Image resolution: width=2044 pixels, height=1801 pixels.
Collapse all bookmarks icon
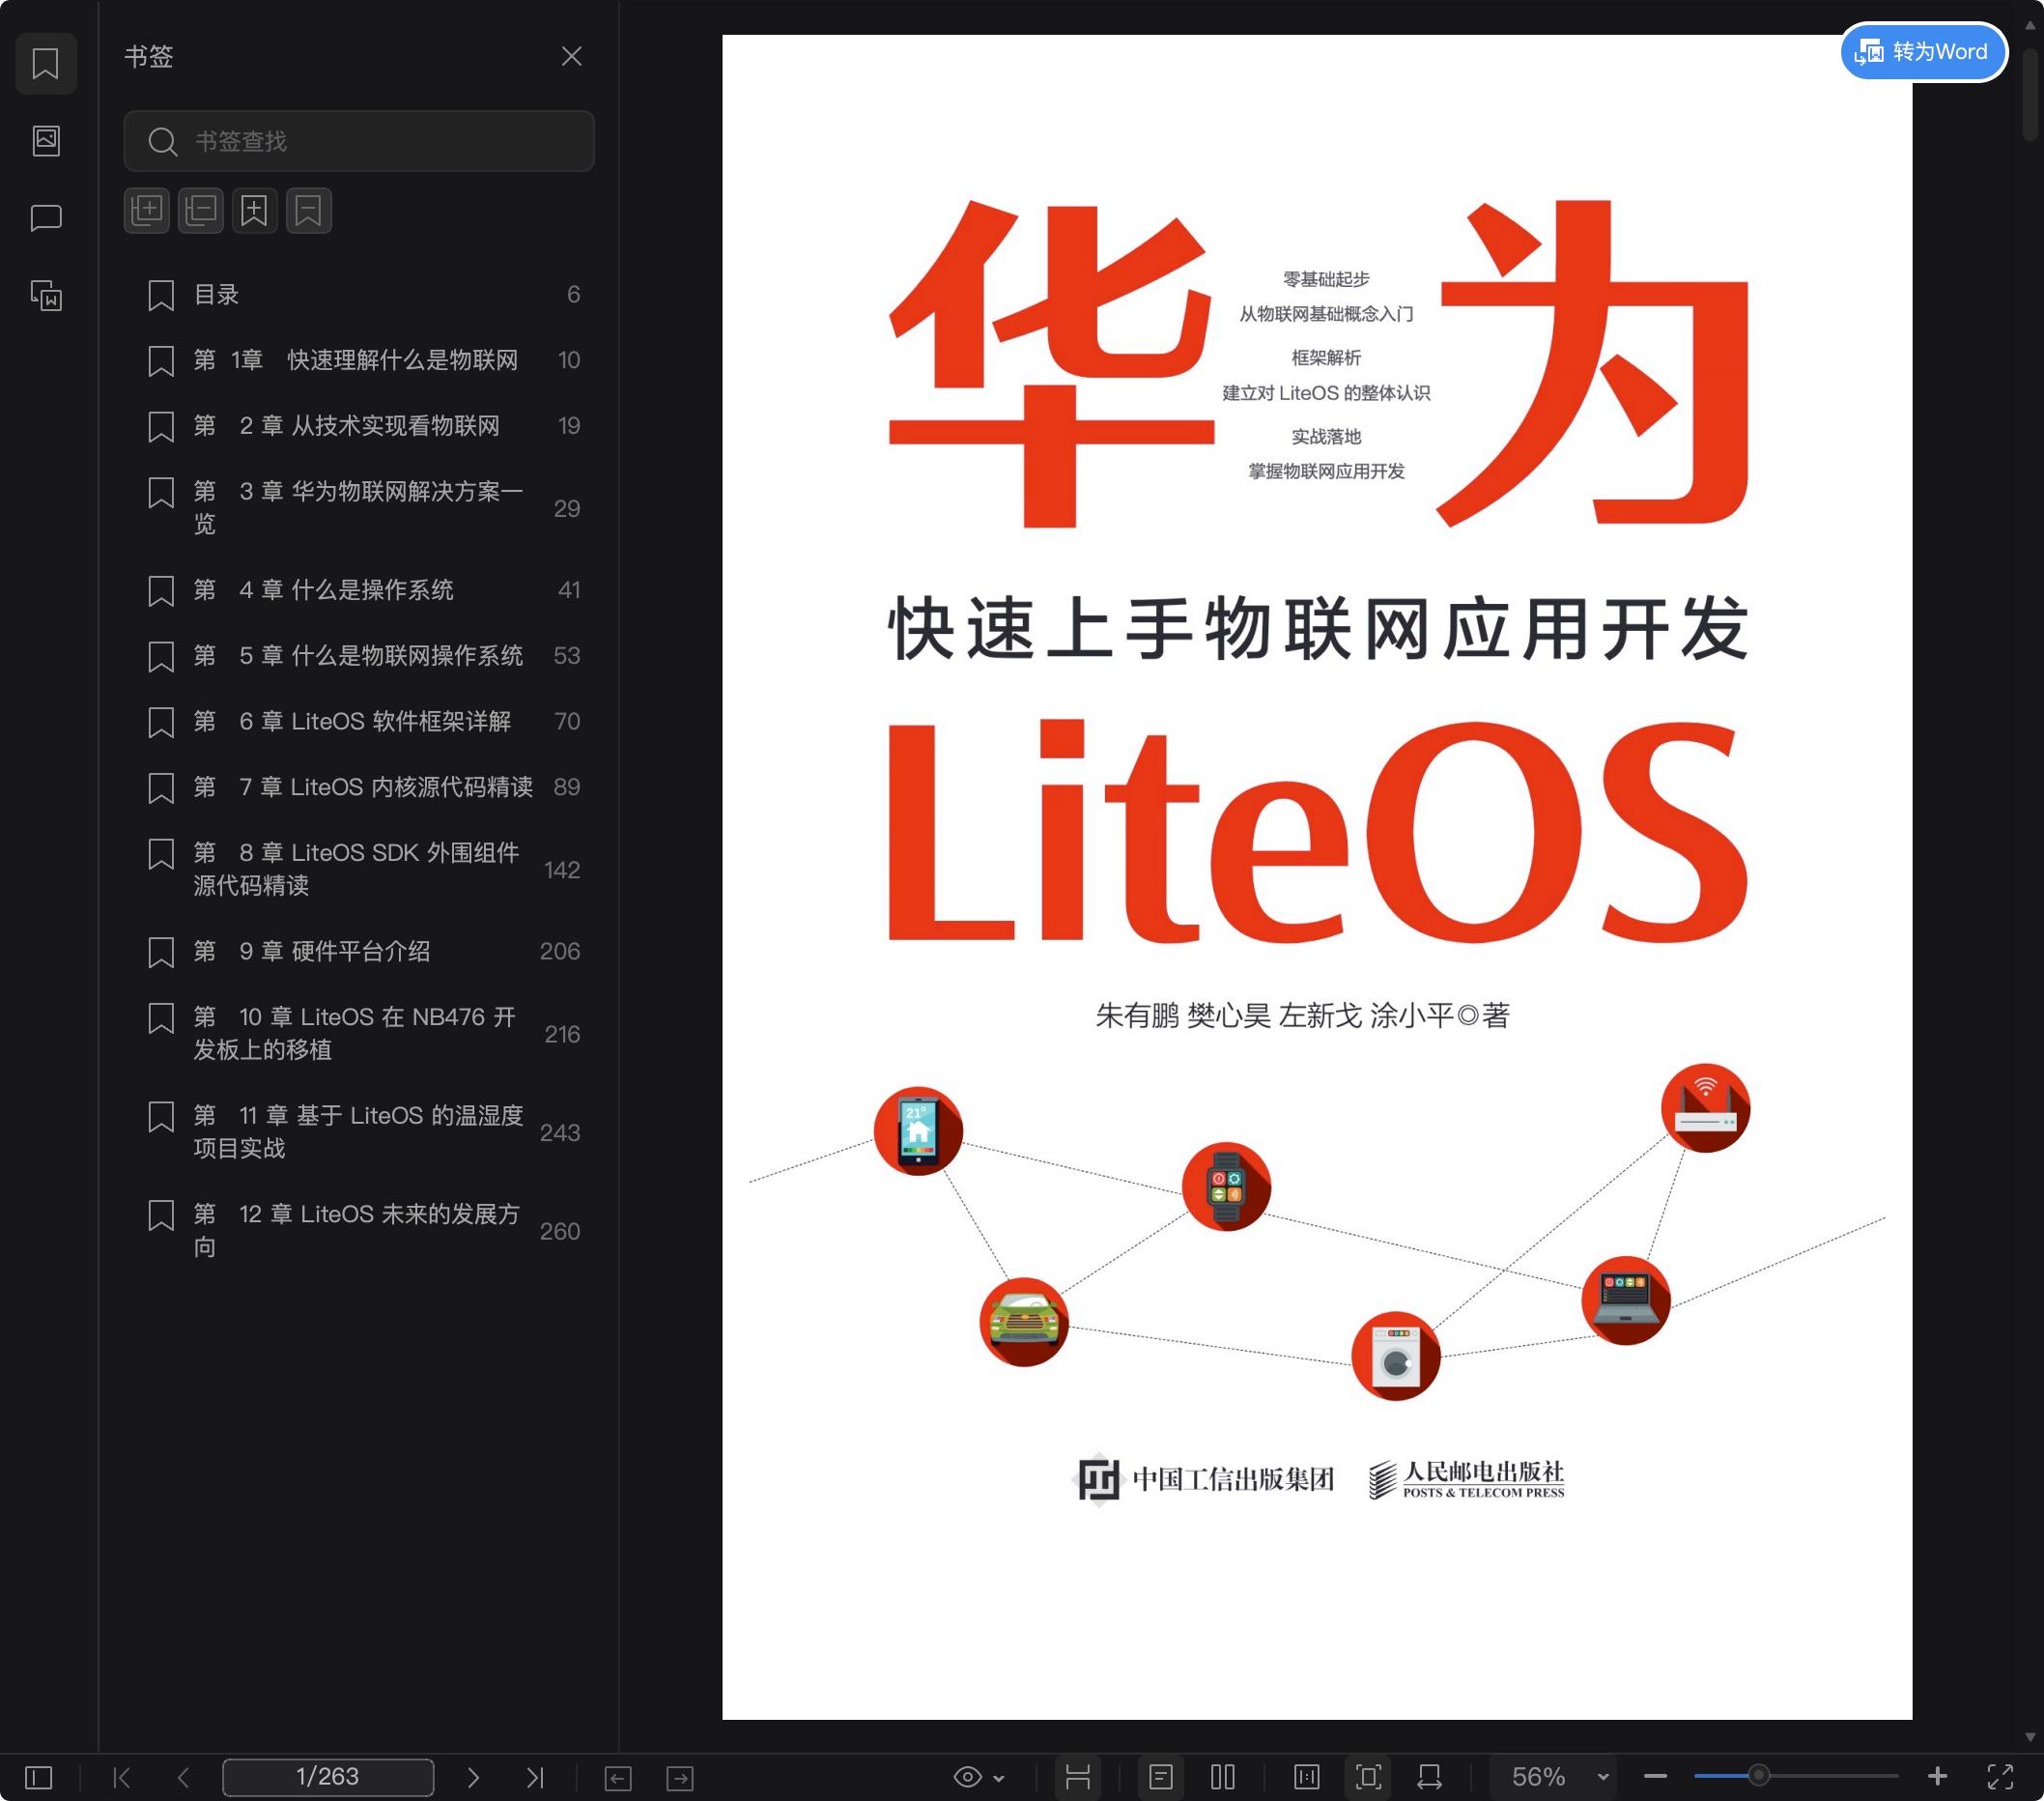(201, 210)
